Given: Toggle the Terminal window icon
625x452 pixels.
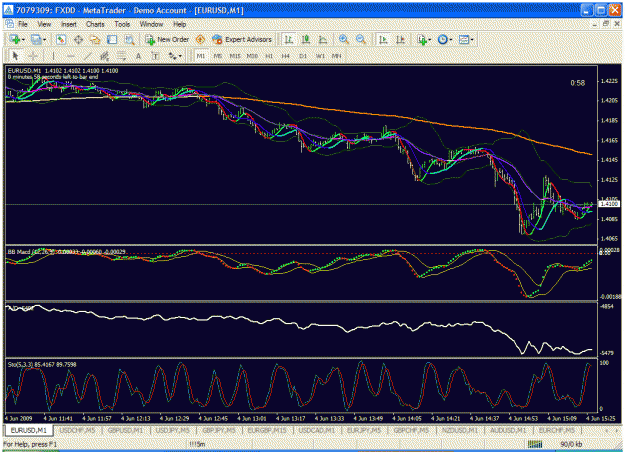Looking at the screenshot, I should (112, 39).
